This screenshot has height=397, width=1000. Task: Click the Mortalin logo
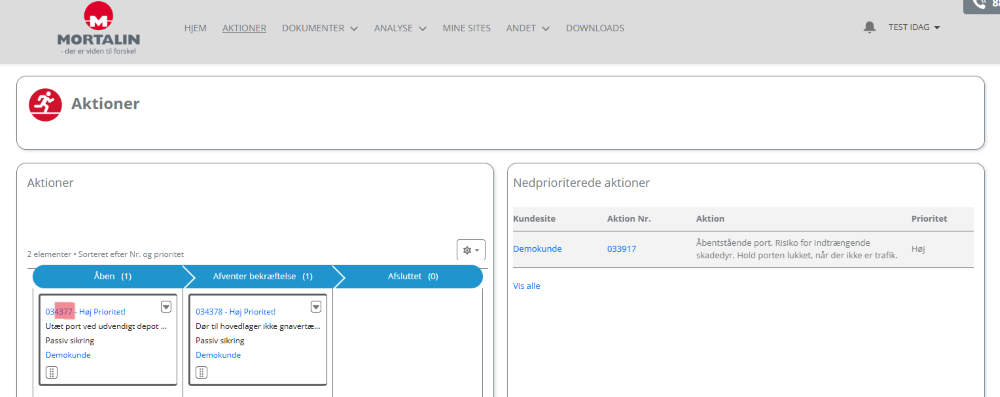[98, 28]
